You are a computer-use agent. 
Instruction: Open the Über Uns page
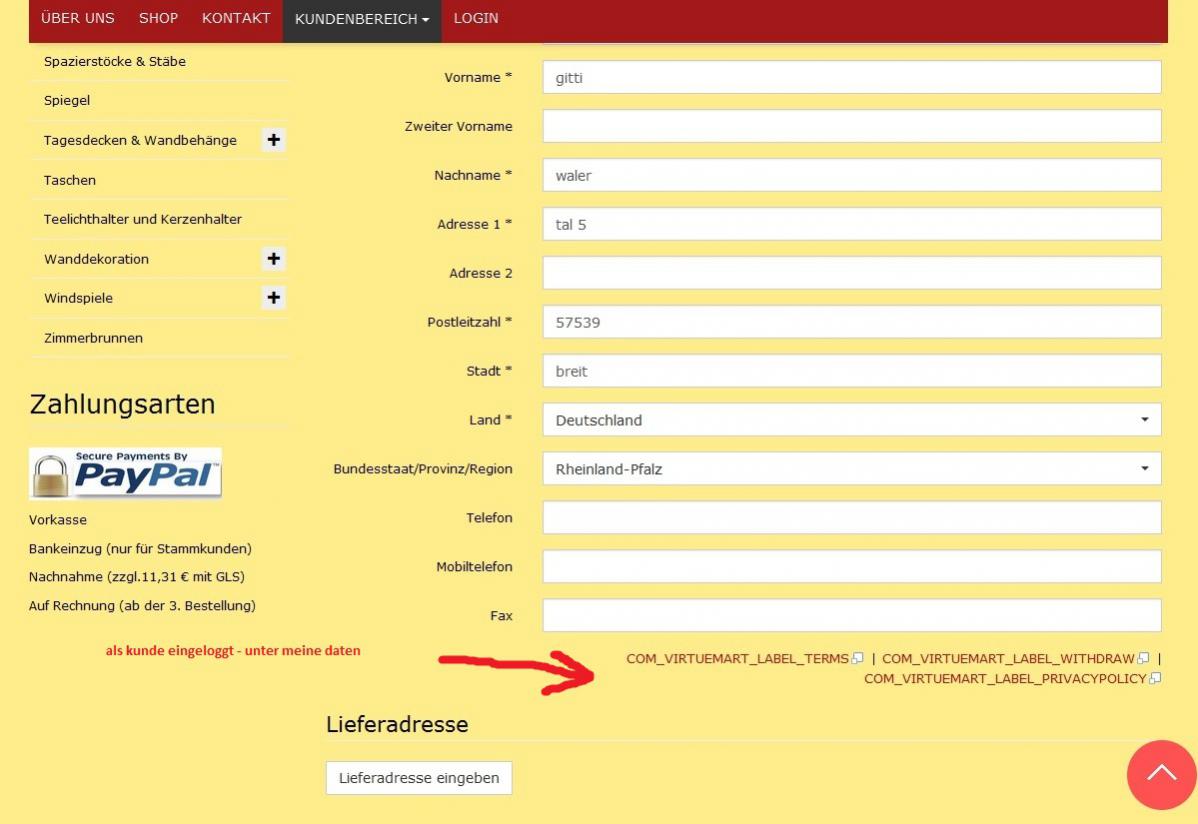(77, 18)
